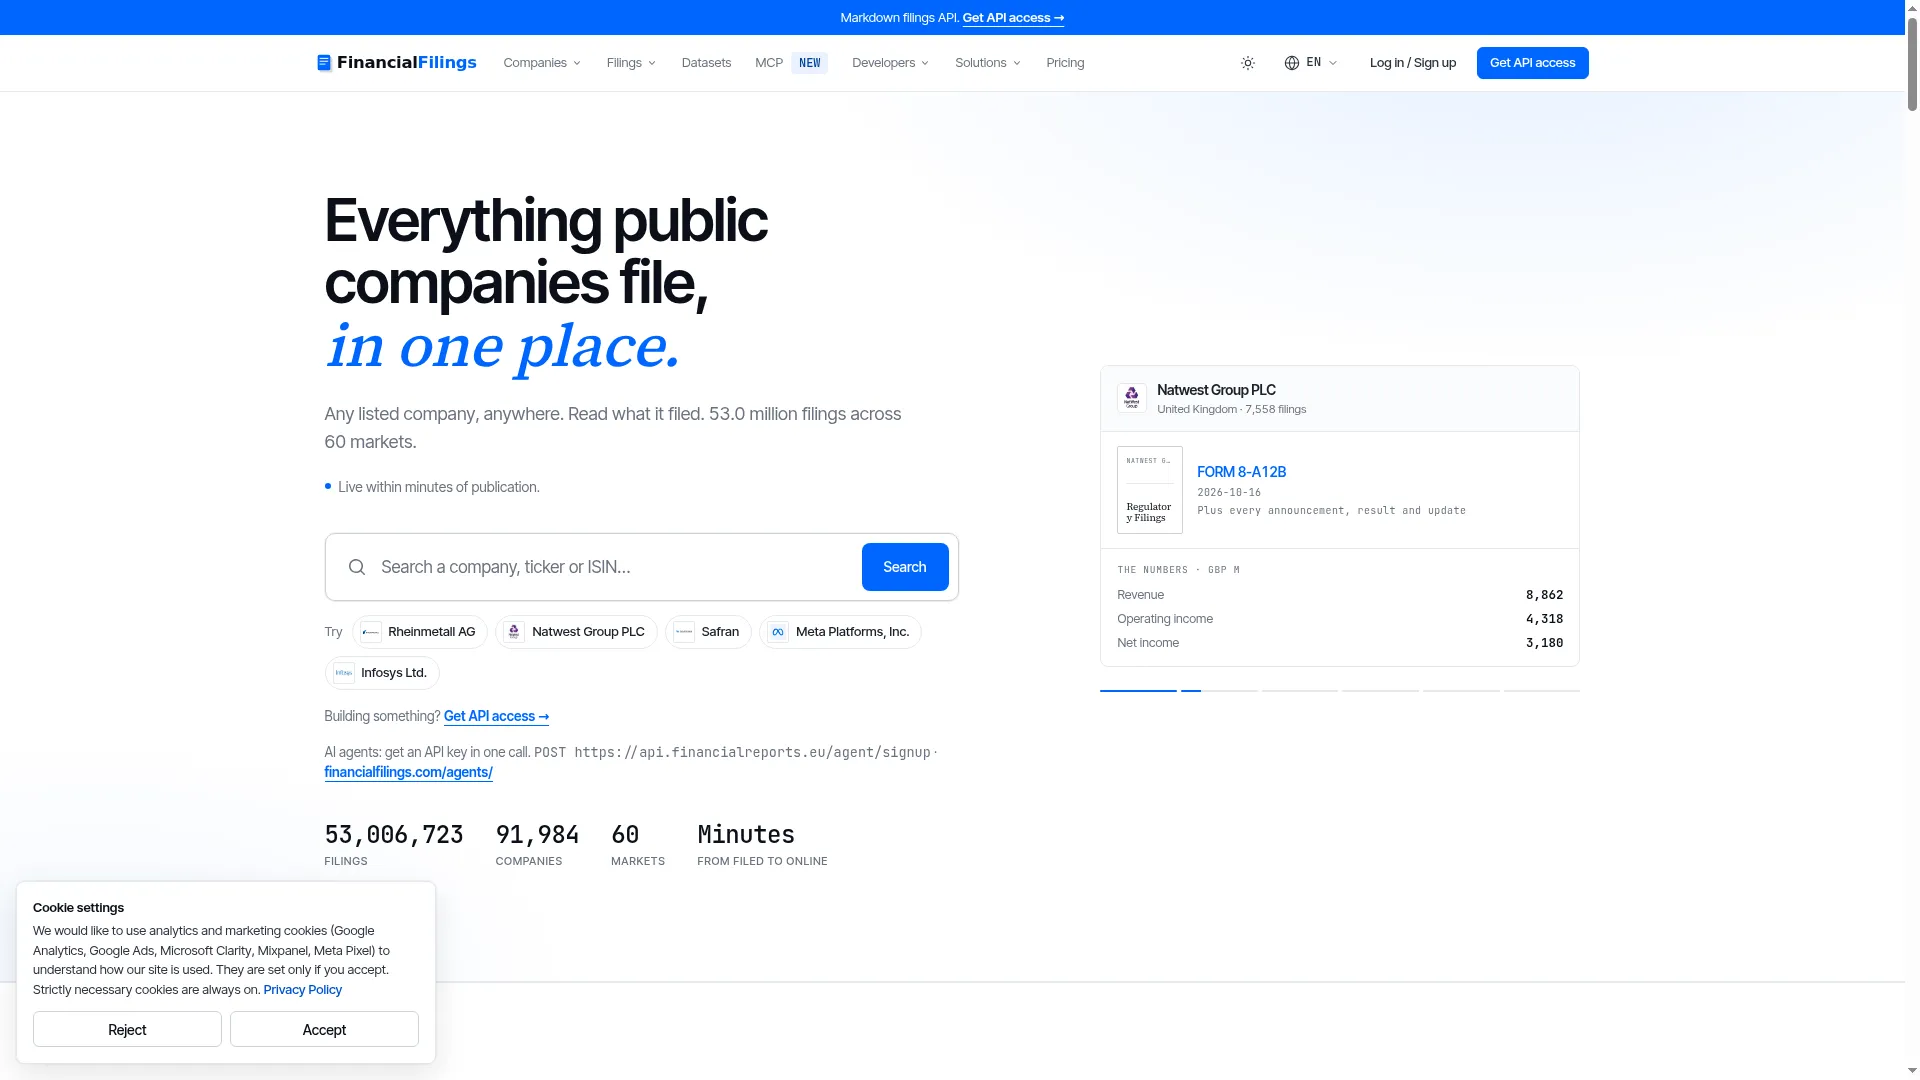Image resolution: width=1920 pixels, height=1080 pixels.
Task: Reject cookies in the cookie settings
Action: coord(127,1029)
